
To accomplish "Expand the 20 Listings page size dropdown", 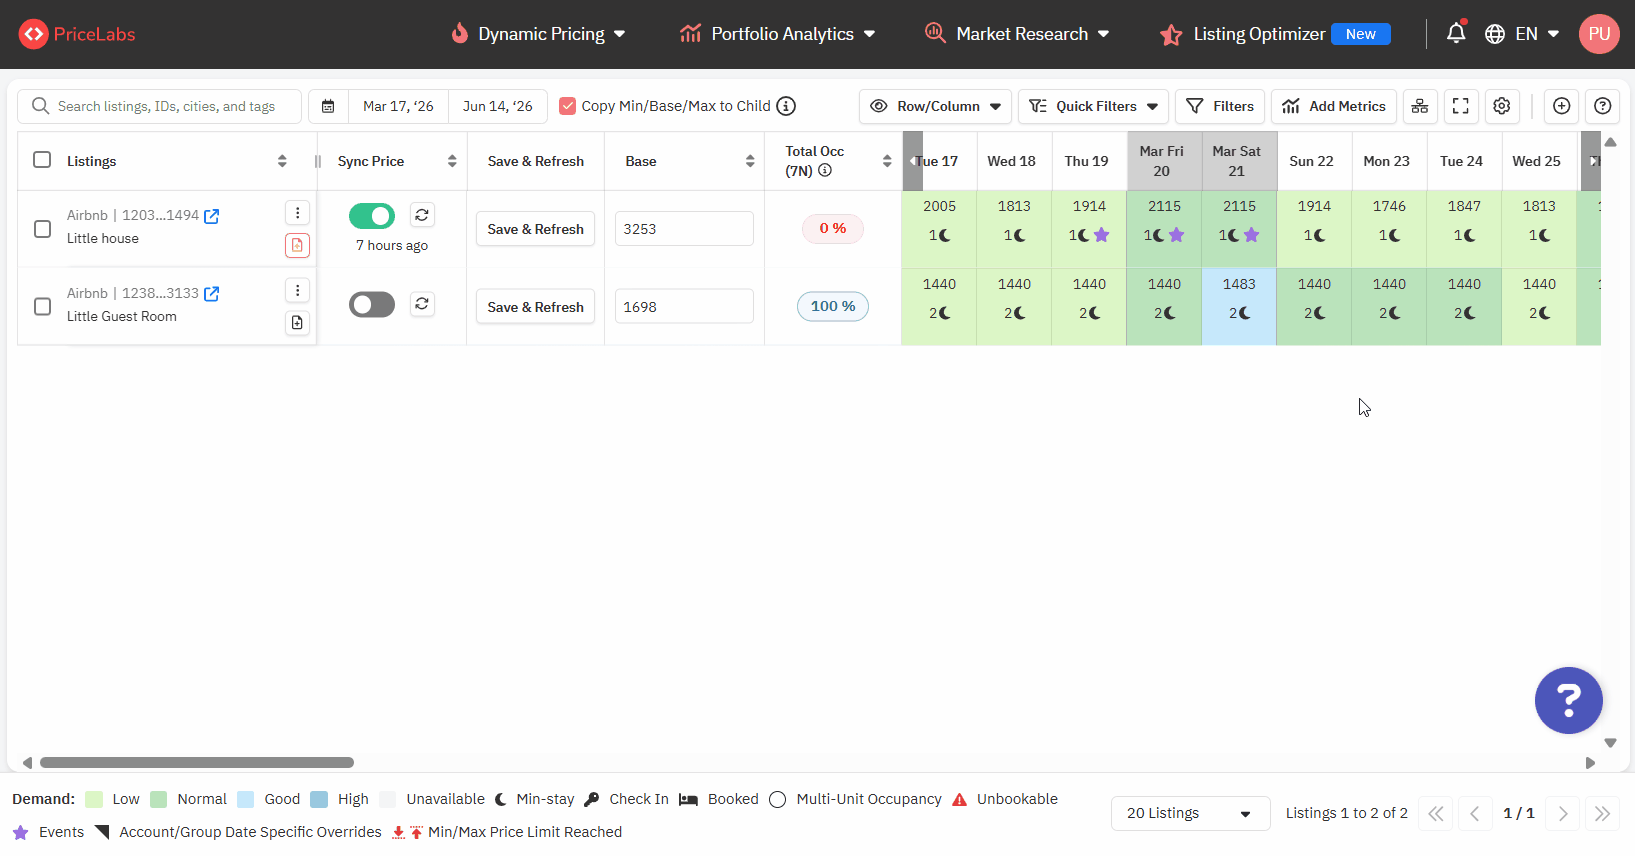I will pyautogui.click(x=1189, y=813).
